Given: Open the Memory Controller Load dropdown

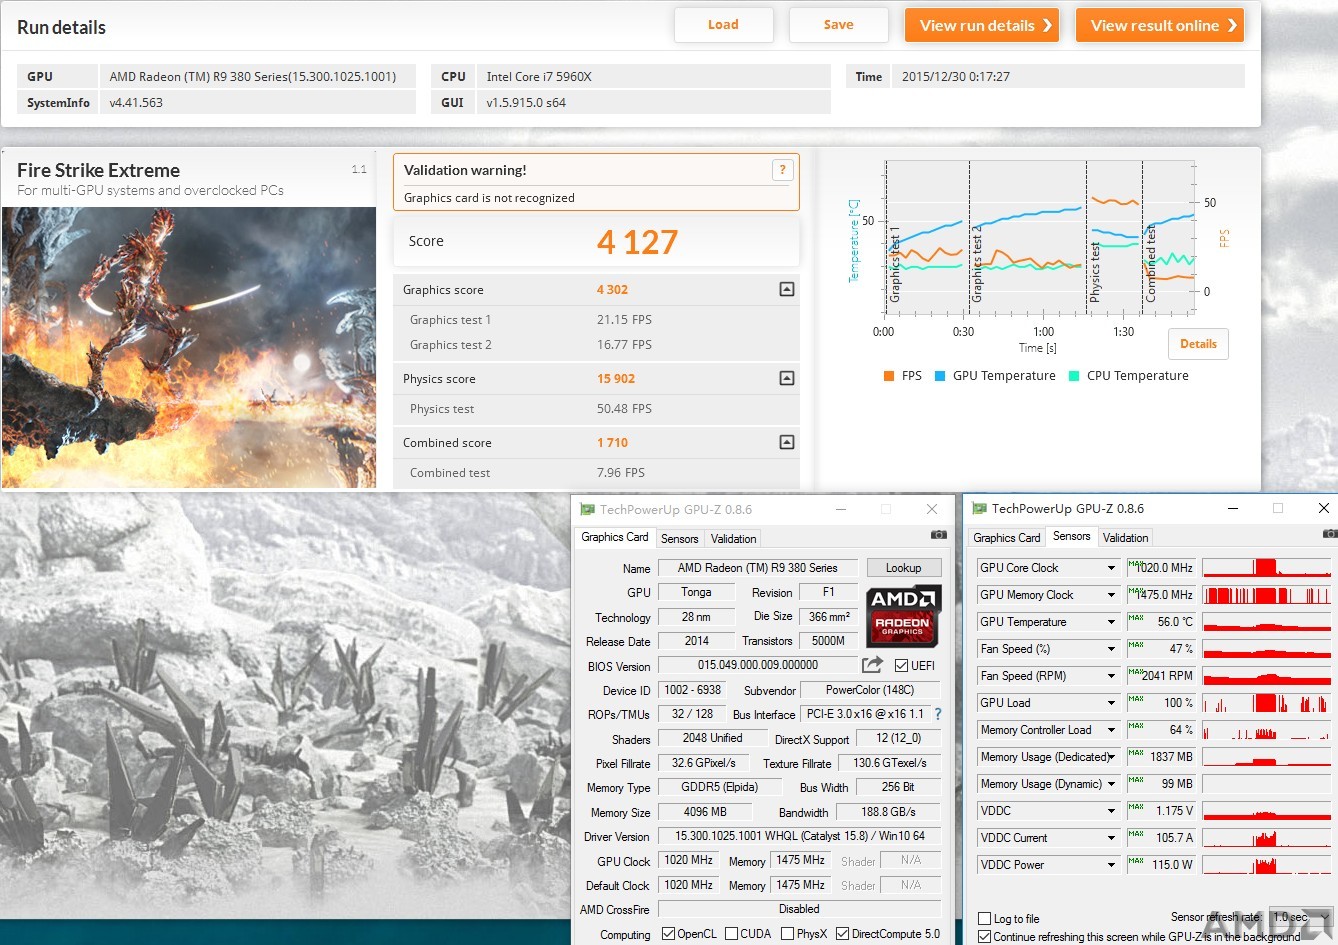Looking at the screenshot, I should pos(1111,730).
